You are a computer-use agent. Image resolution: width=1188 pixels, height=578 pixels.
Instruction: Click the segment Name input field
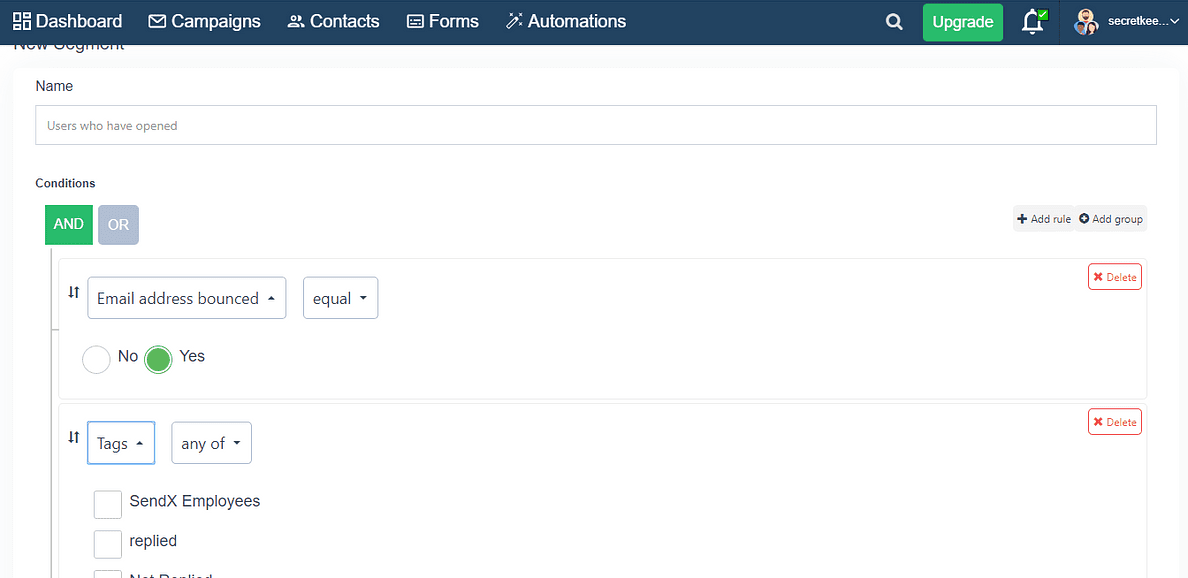(x=595, y=124)
